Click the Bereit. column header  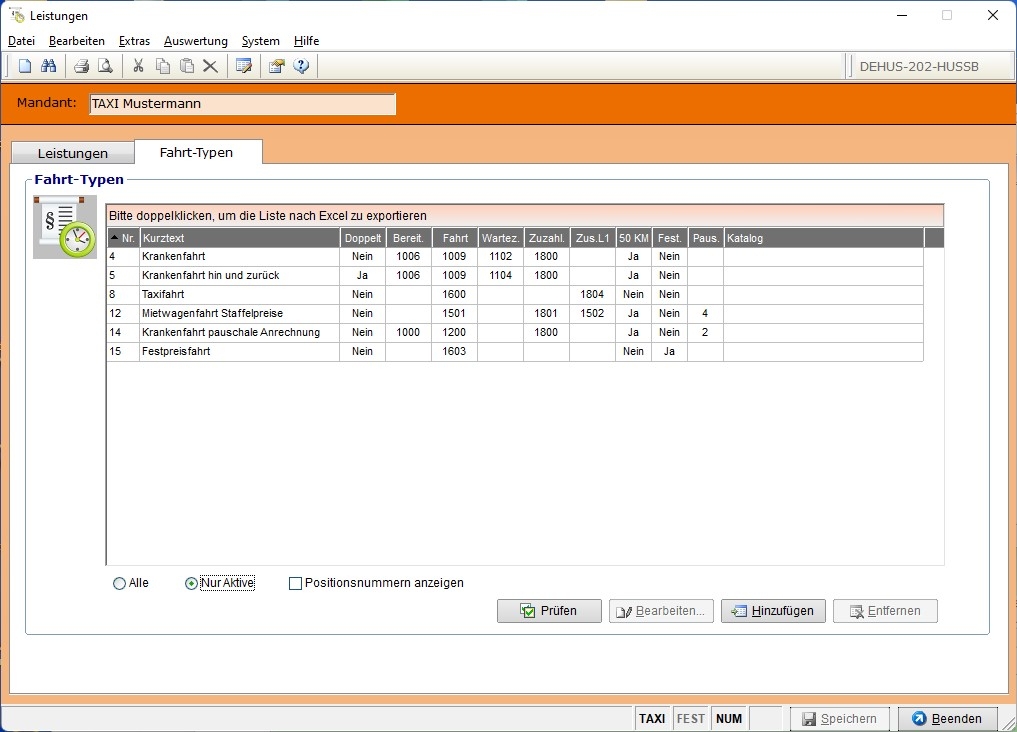tap(409, 238)
